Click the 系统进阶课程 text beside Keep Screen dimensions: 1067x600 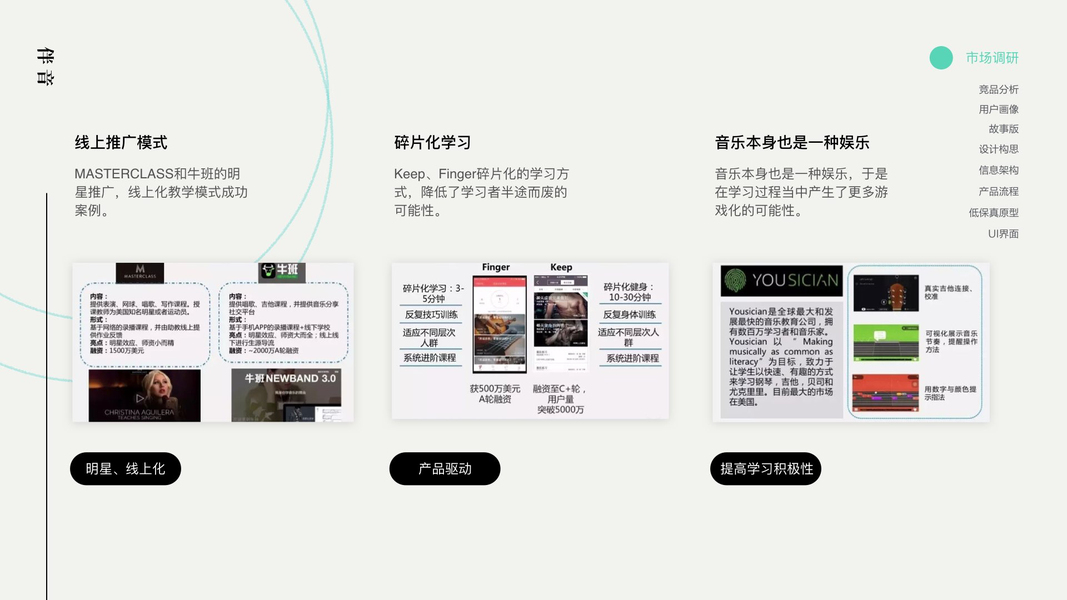tap(632, 358)
